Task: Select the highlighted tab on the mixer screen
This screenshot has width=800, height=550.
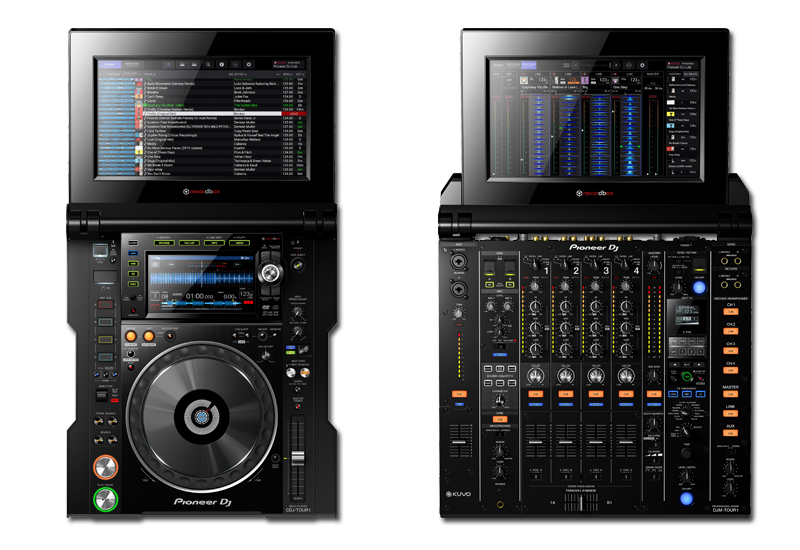Action: pyautogui.click(x=529, y=65)
